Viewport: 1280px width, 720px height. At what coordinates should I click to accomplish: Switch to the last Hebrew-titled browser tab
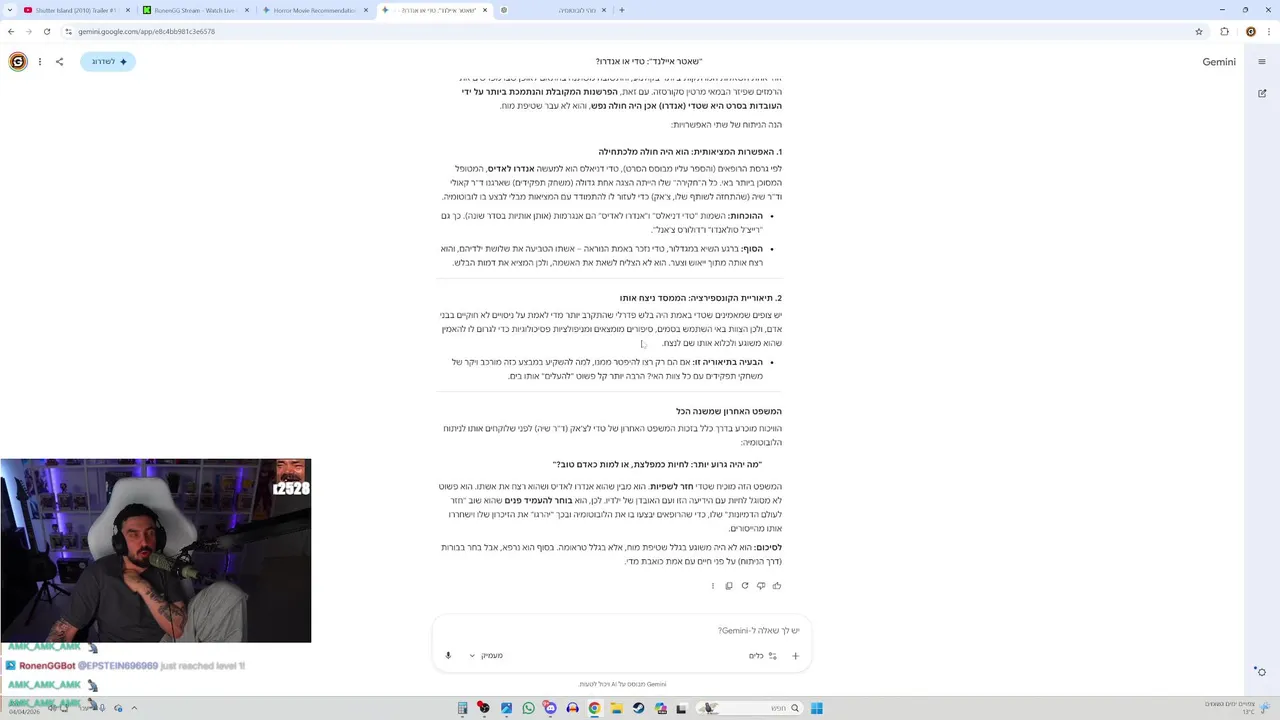(x=553, y=10)
